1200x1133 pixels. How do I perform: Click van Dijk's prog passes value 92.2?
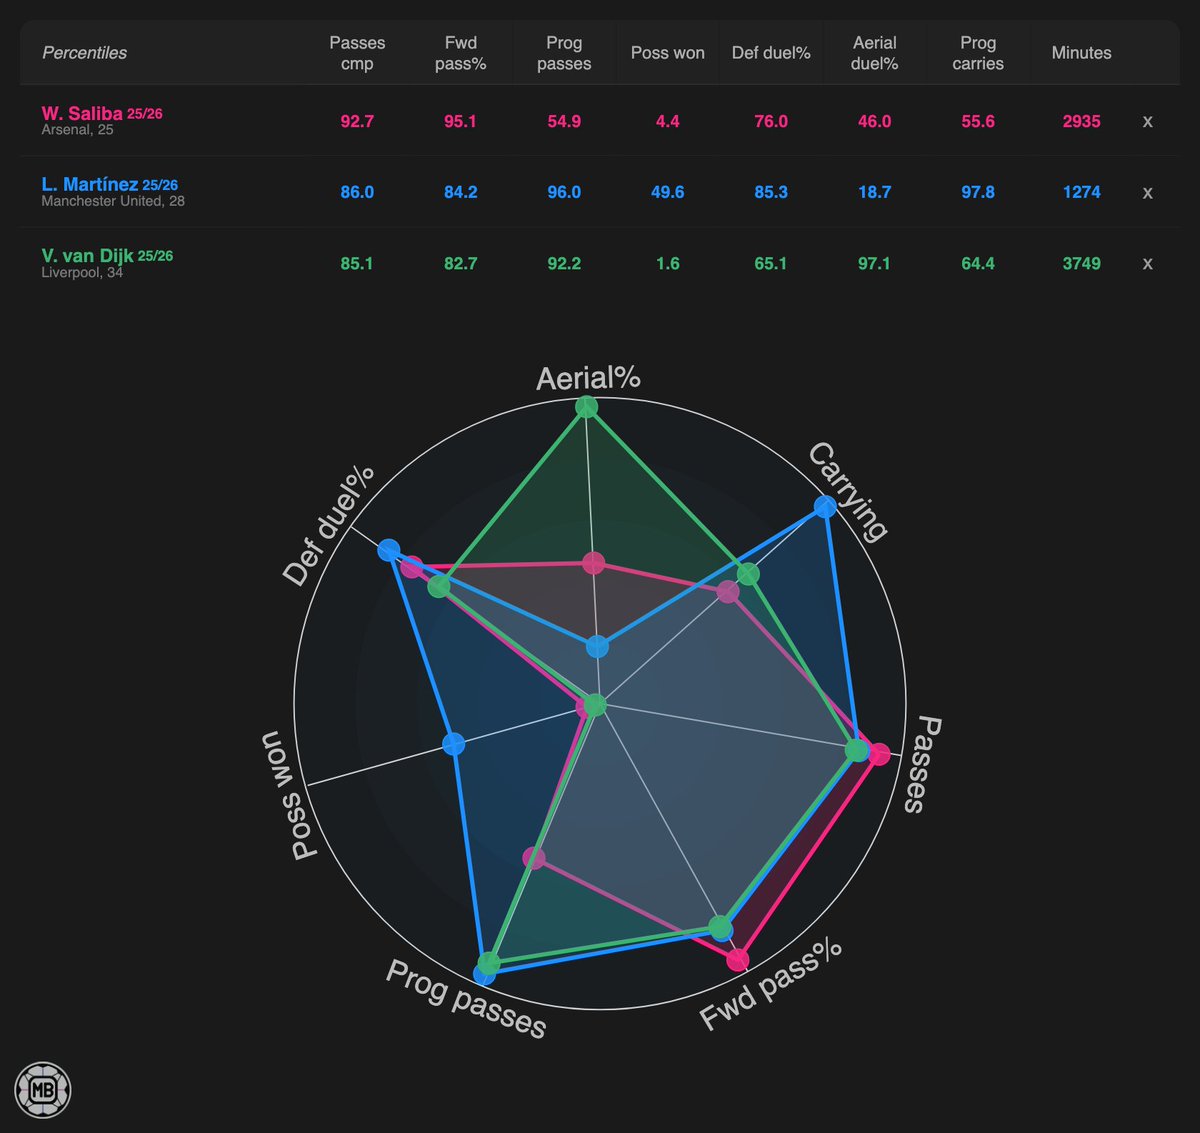click(564, 263)
